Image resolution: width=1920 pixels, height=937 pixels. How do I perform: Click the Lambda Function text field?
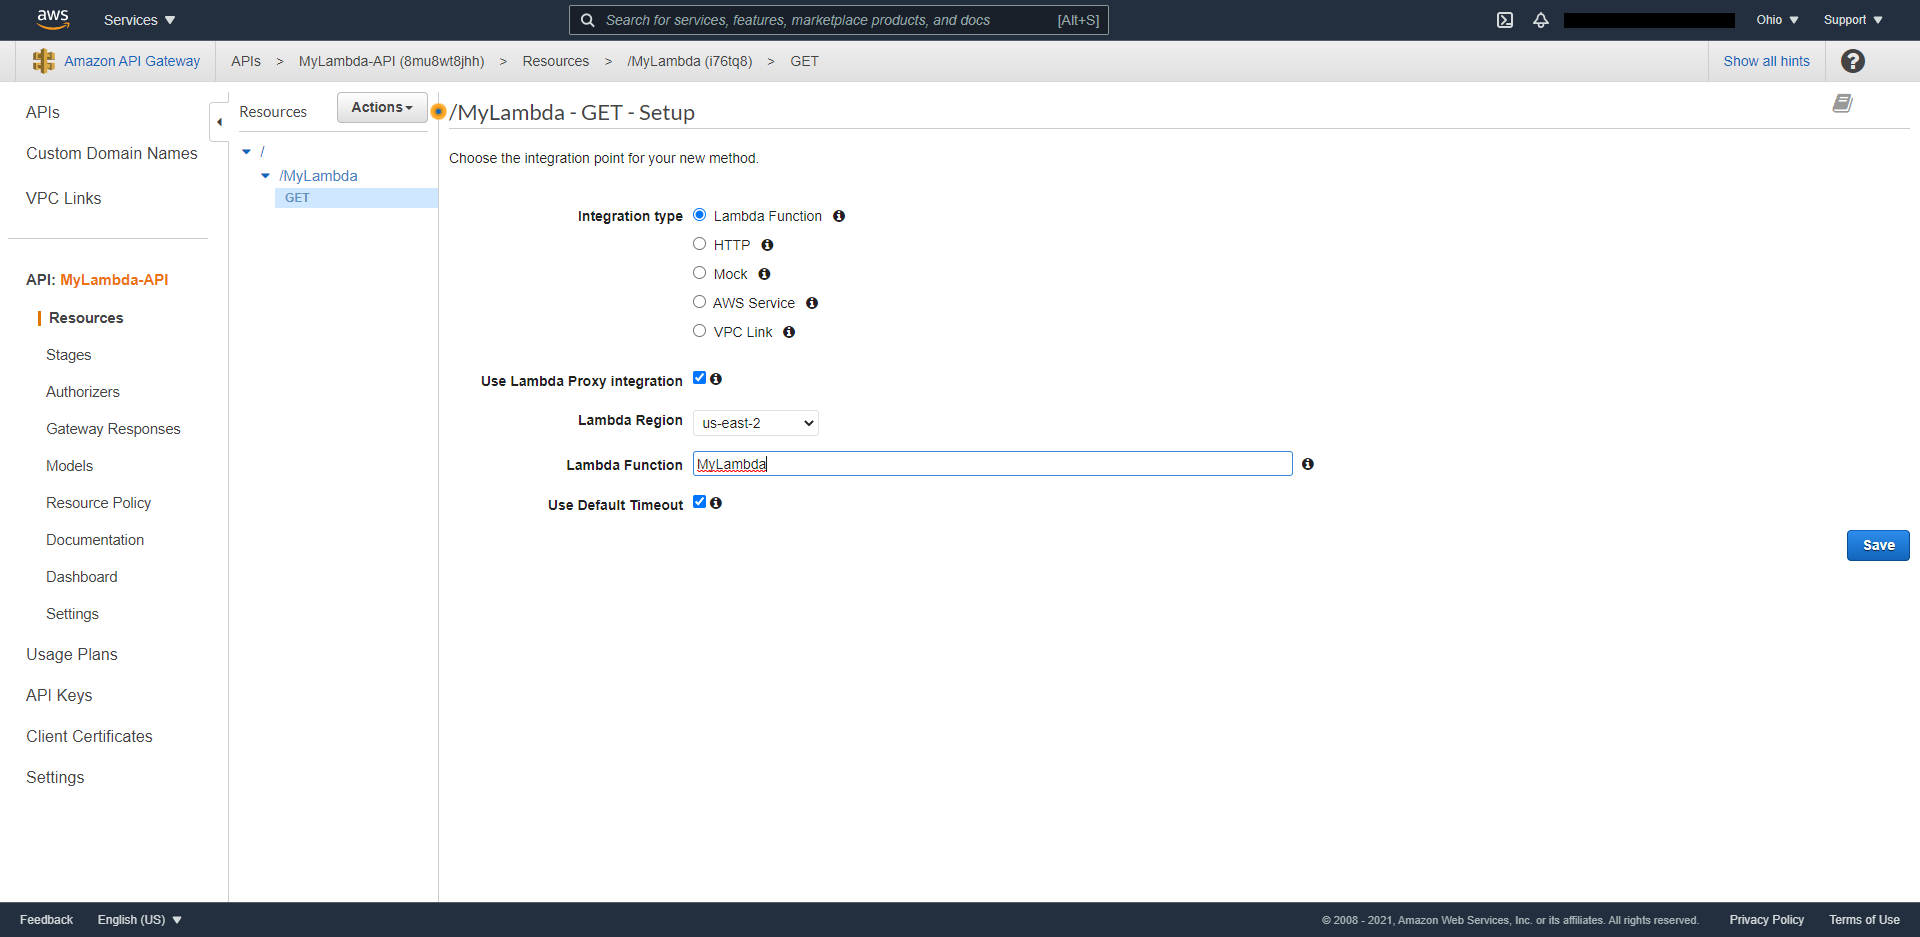(992, 464)
